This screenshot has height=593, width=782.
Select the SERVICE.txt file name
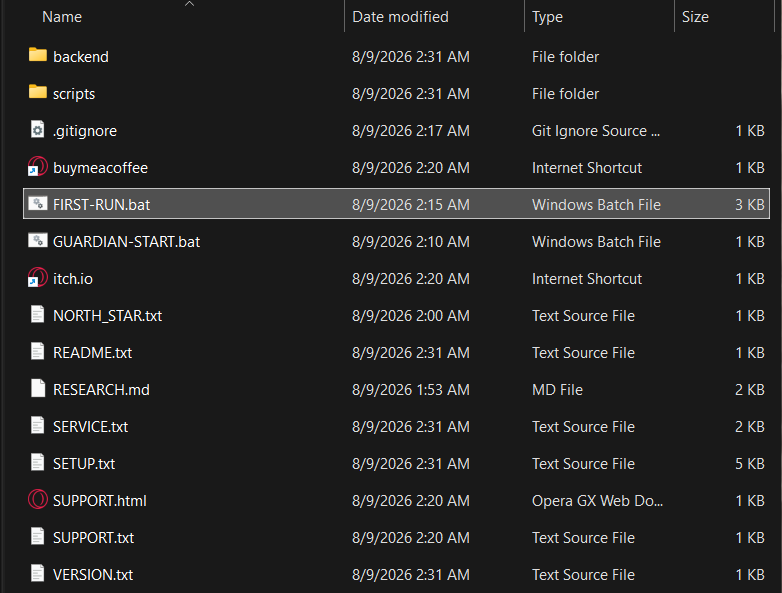[90, 426]
